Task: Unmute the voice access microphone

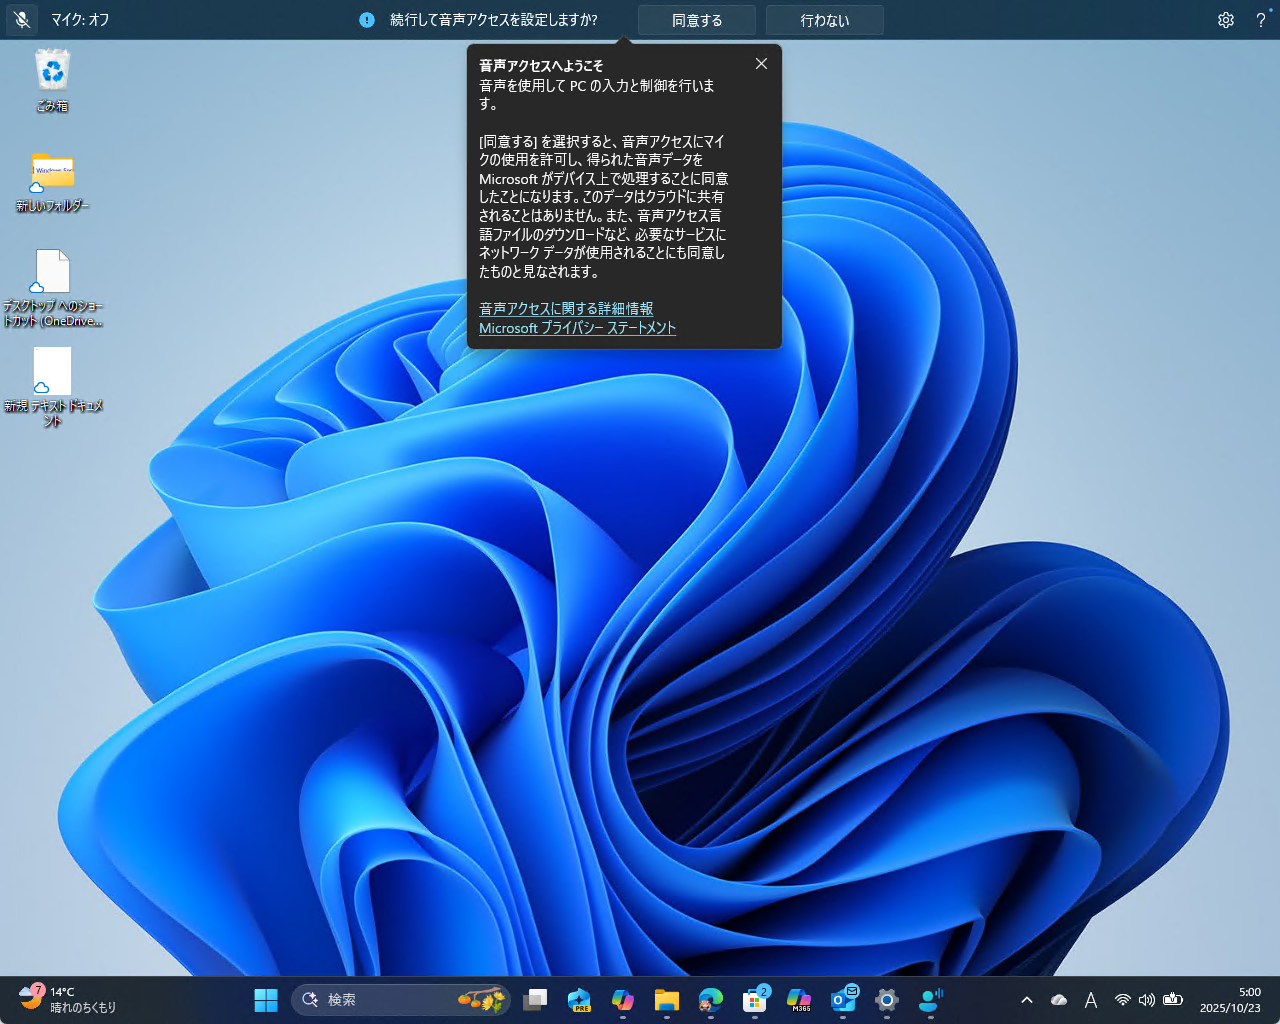Action: tap(21, 20)
